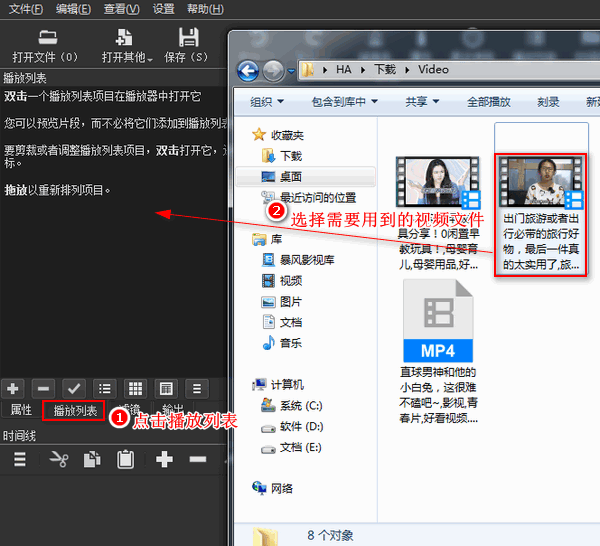This screenshot has height=546, width=600.
Task: Select 网络 in navigation pane
Action: tap(272, 489)
